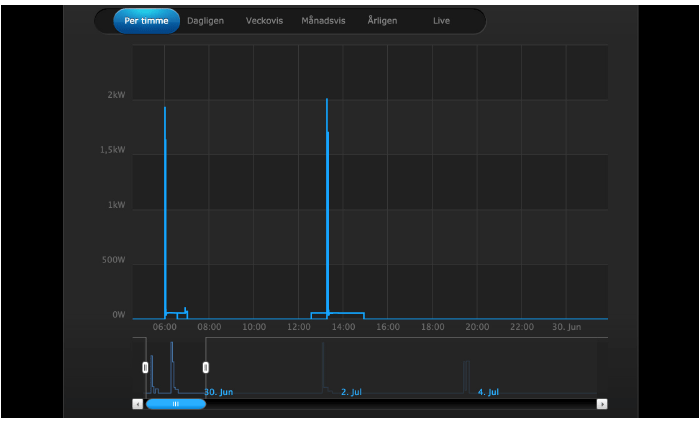Click the left range selector handle
The height and width of the screenshot is (423, 700).
tap(146, 368)
